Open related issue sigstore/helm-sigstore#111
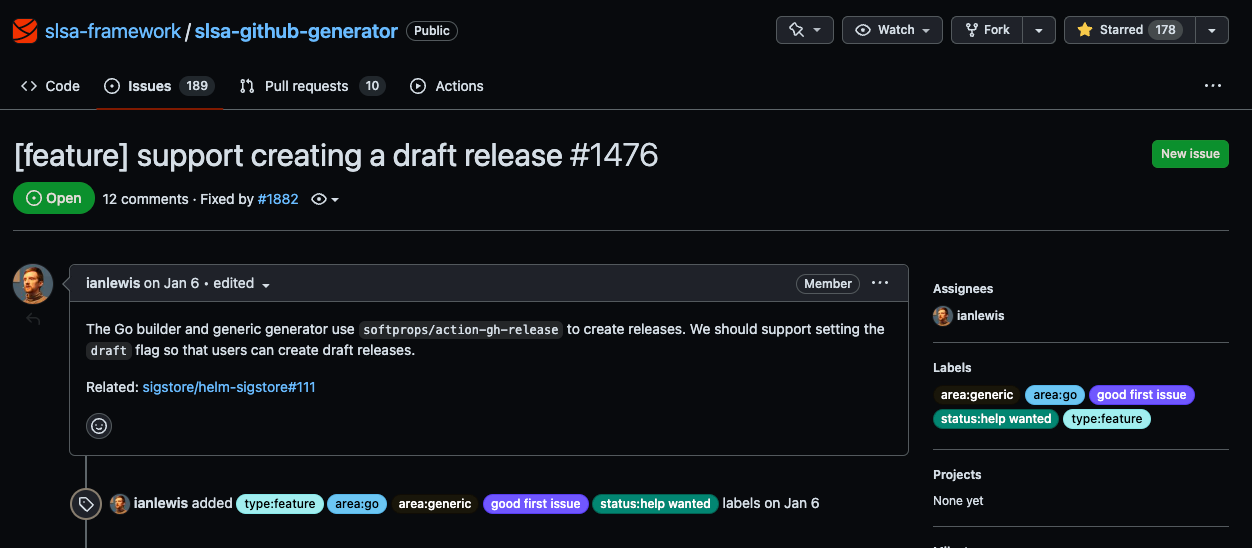This screenshot has width=1252, height=548. (229, 386)
